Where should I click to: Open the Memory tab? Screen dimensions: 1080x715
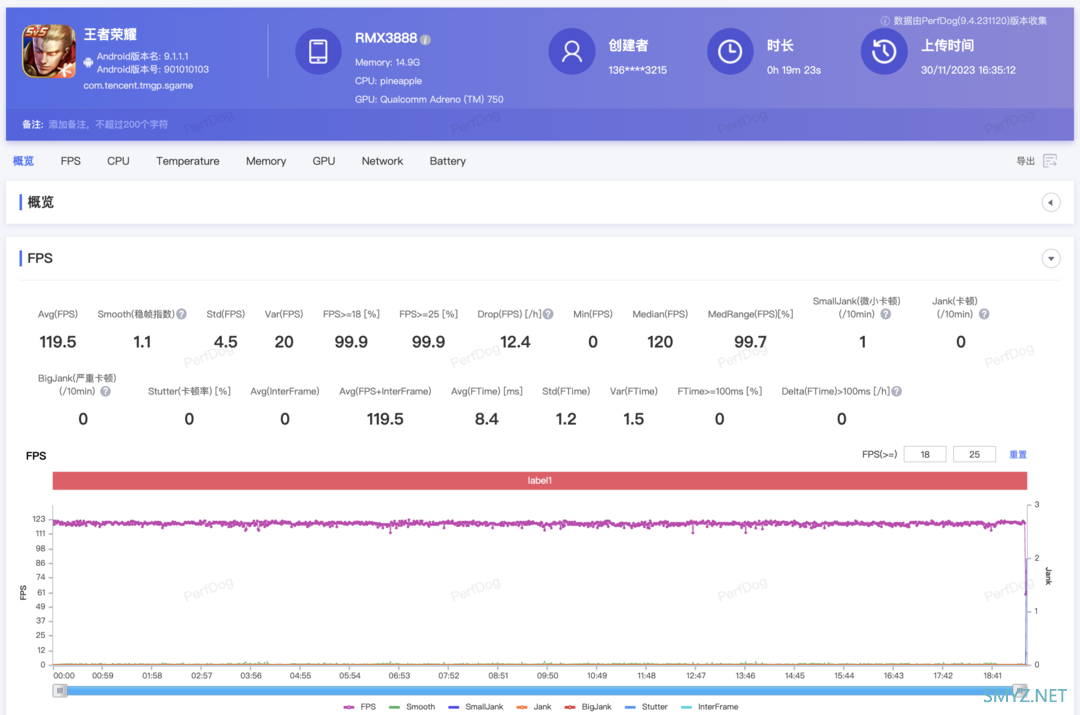266,161
